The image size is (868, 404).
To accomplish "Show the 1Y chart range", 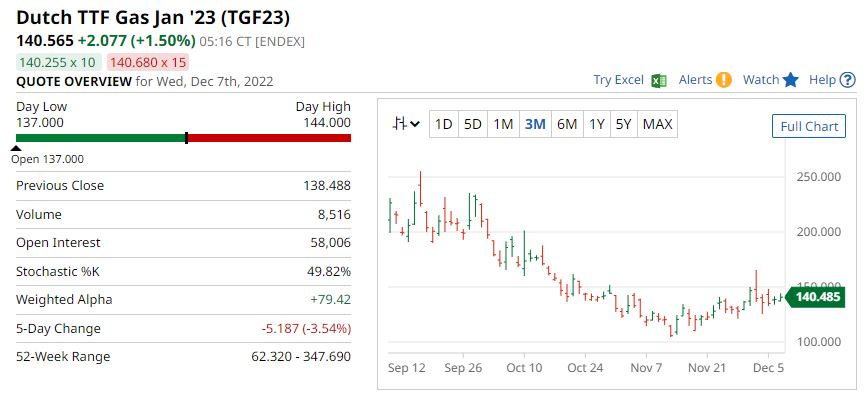I will pos(596,124).
